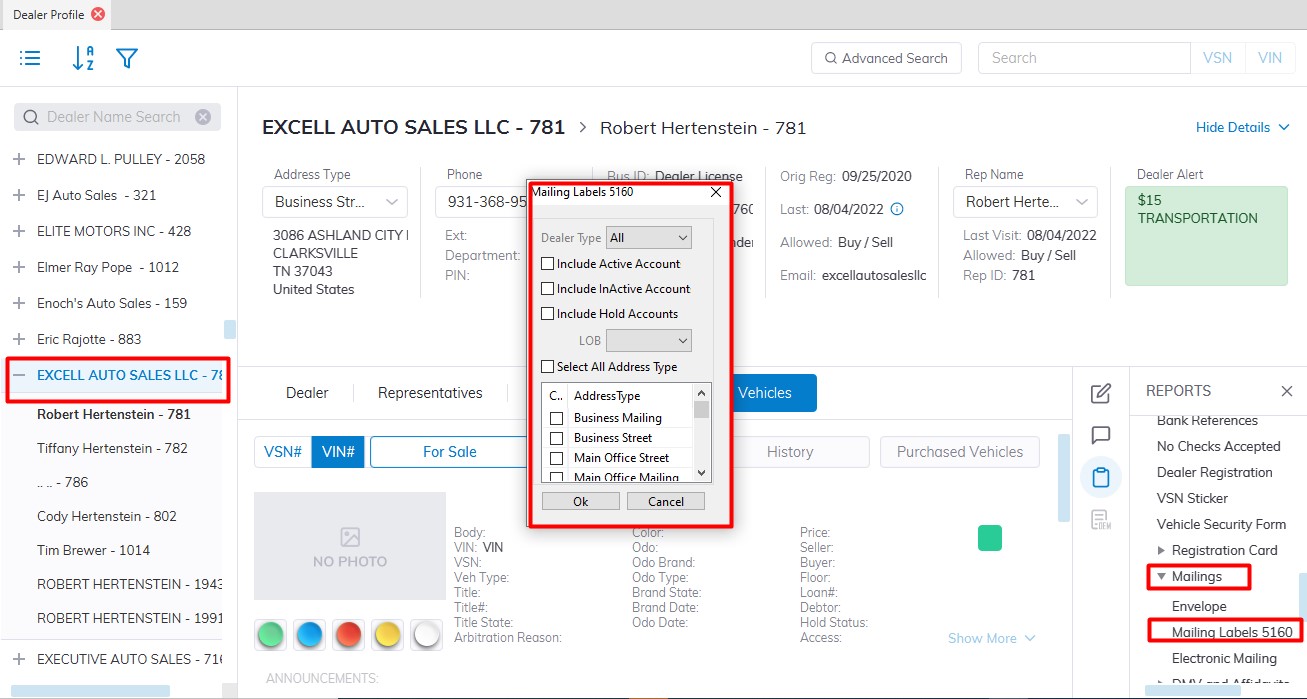Screen dimensions: 1307x699
Task: Expand the Registration Card report node
Action: tap(1161, 550)
